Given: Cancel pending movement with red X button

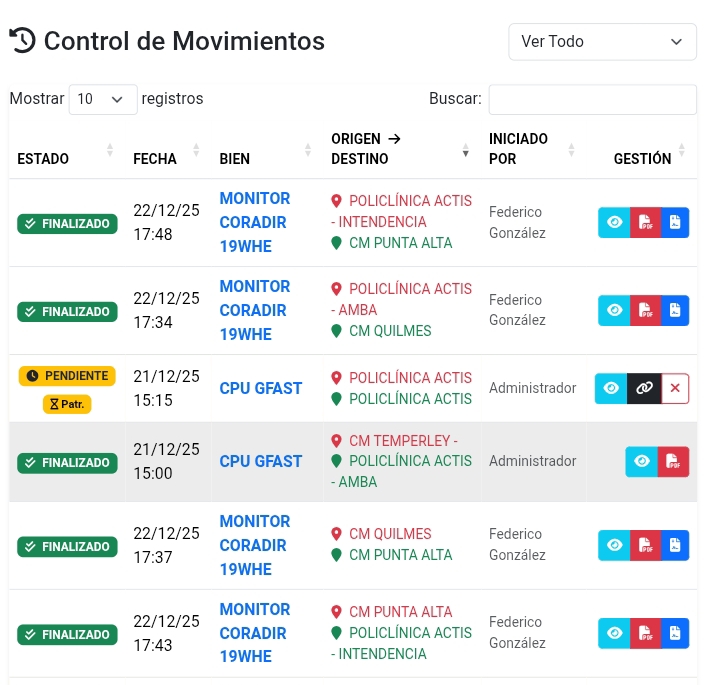Looking at the screenshot, I should pos(675,388).
